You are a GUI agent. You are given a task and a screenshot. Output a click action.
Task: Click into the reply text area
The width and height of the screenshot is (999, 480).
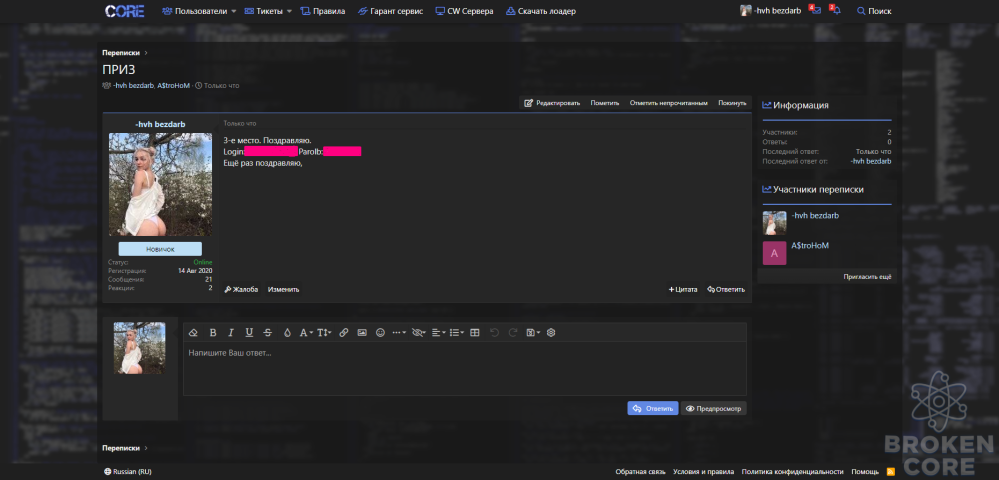click(464, 368)
